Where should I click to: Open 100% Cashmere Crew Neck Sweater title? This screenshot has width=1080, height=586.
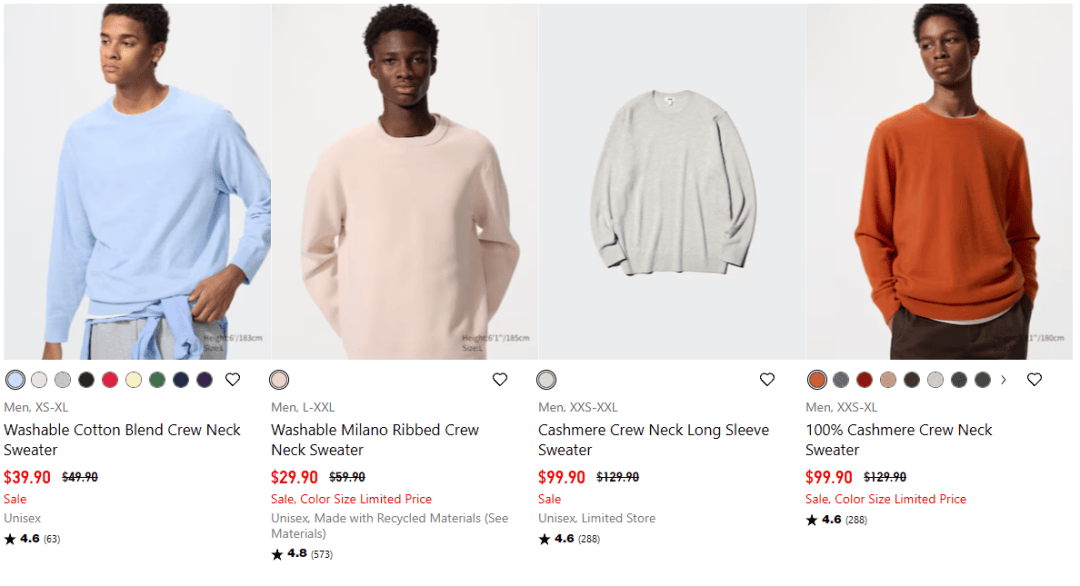899,439
